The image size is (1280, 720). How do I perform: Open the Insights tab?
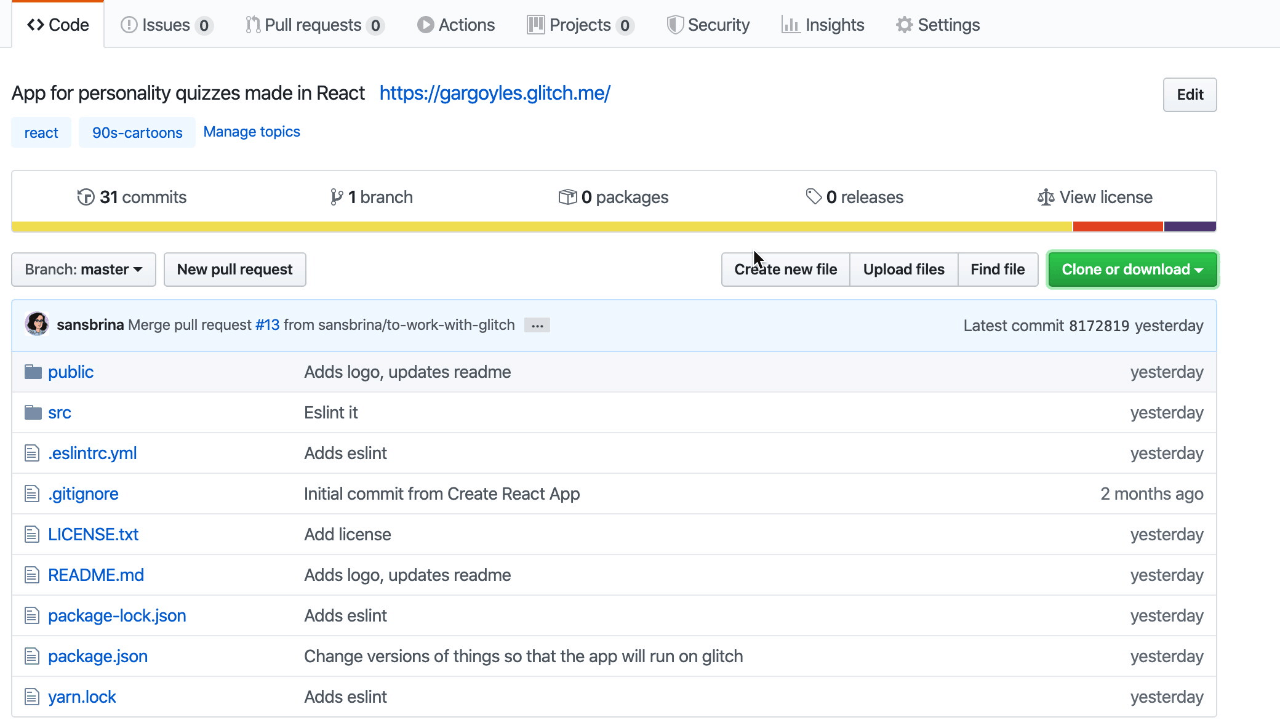tap(823, 24)
